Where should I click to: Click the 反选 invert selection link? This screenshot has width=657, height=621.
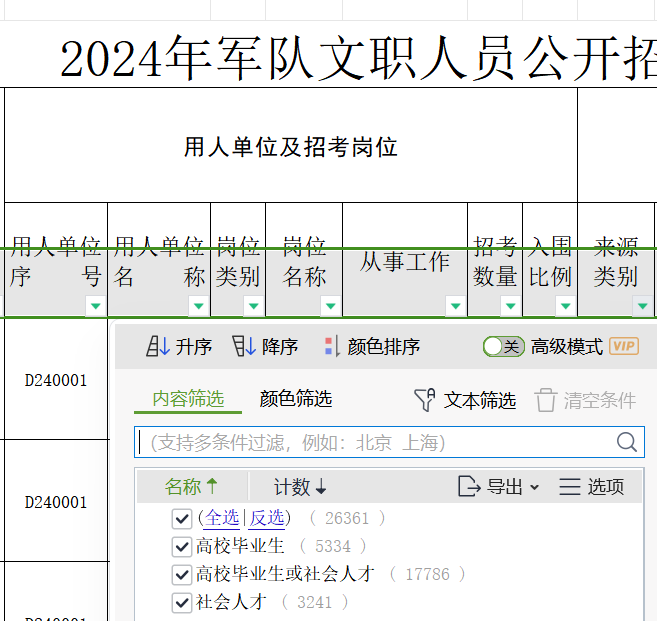click(267, 518)
